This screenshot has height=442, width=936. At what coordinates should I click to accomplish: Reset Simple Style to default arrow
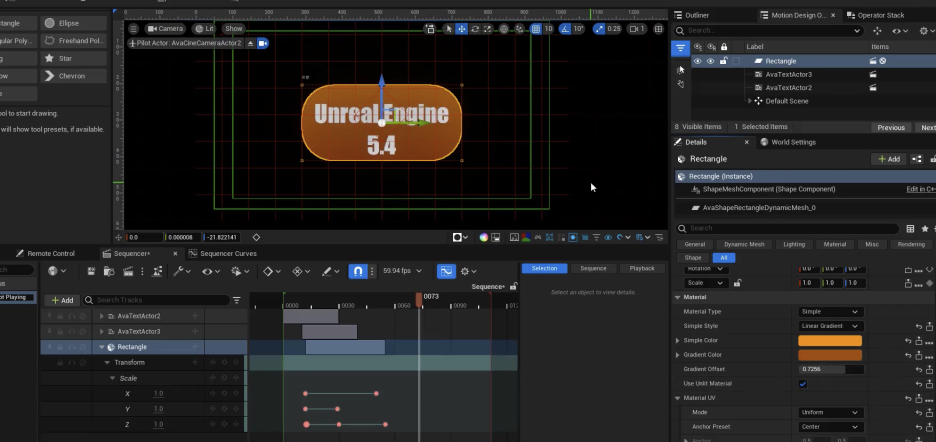917,326
